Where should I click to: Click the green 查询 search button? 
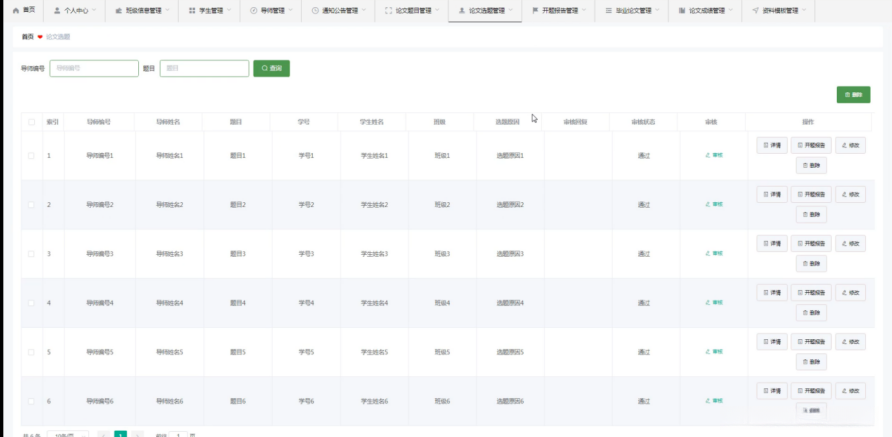(x=271, y=68)
